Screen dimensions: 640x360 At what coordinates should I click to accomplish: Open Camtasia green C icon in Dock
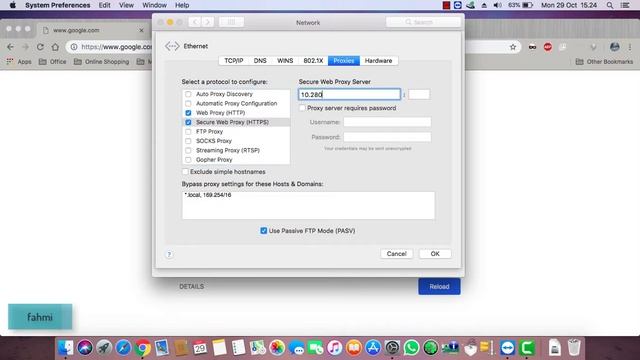pyautogui.click(x=527, y=348)
